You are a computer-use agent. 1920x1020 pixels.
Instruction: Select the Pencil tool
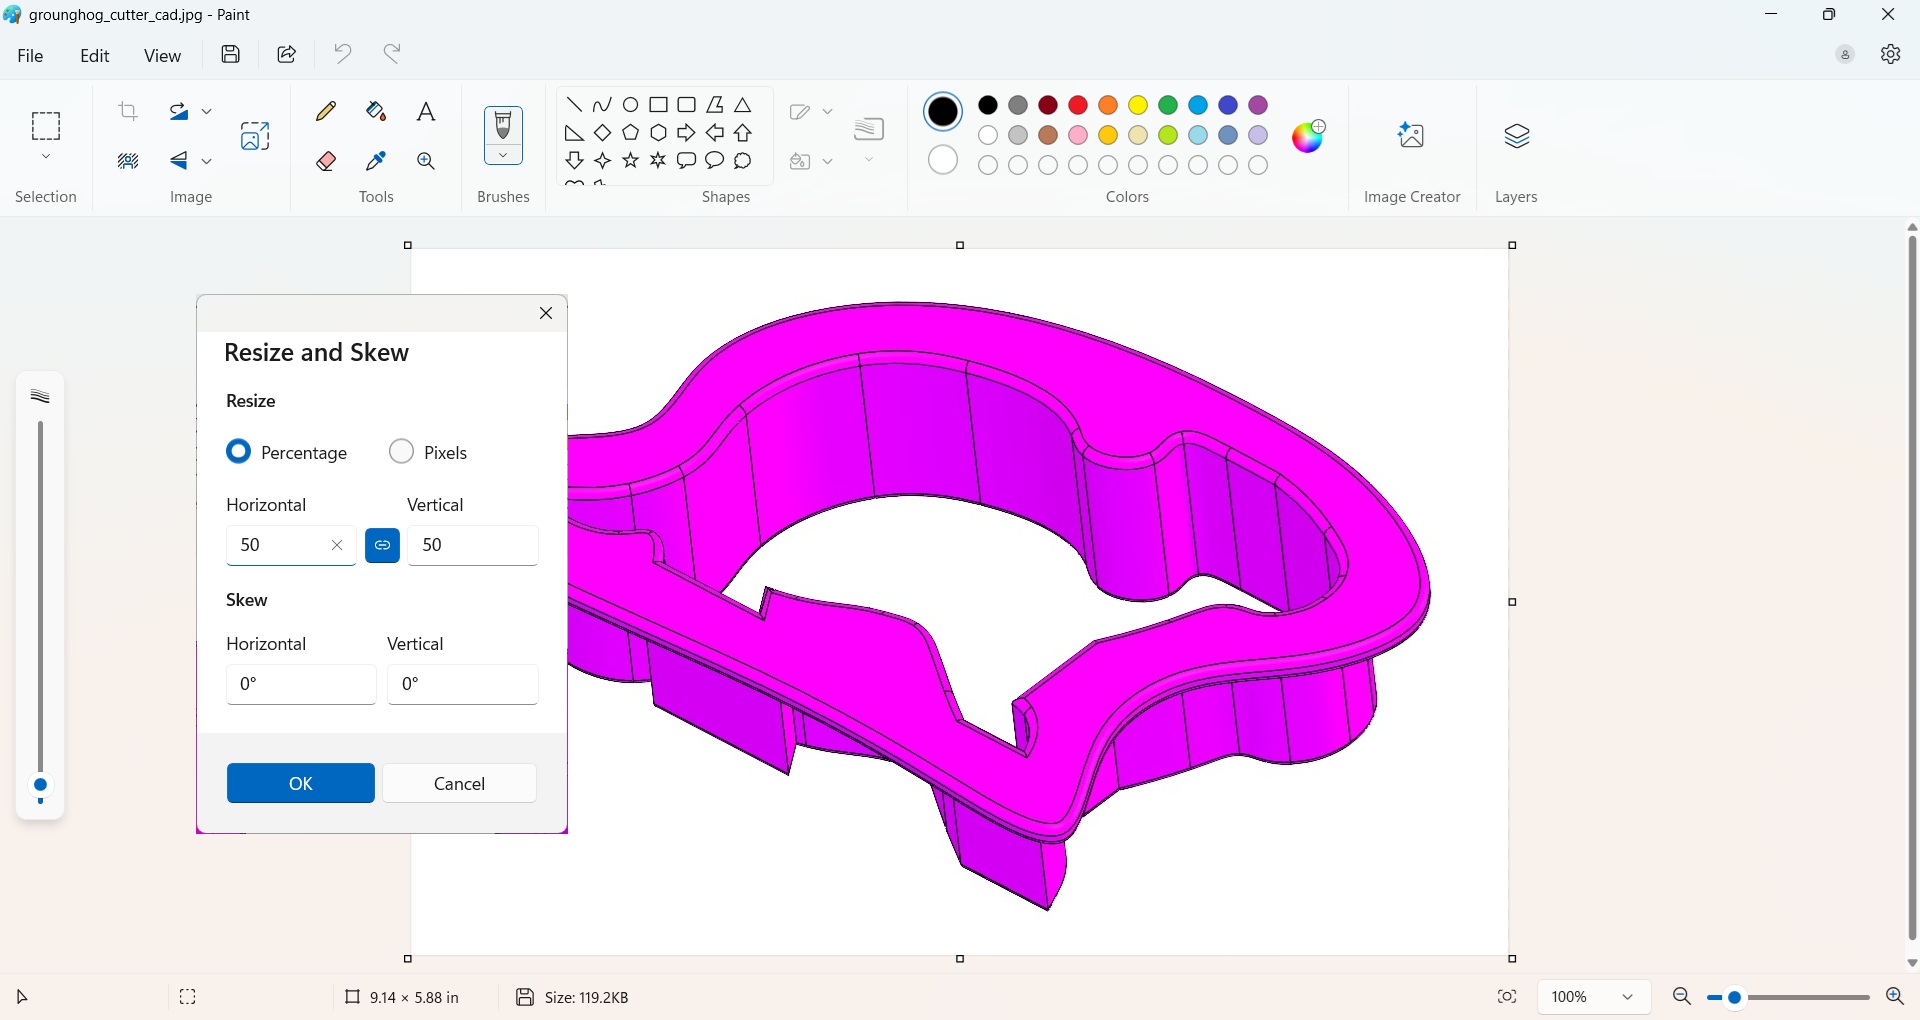coord(326,111)
